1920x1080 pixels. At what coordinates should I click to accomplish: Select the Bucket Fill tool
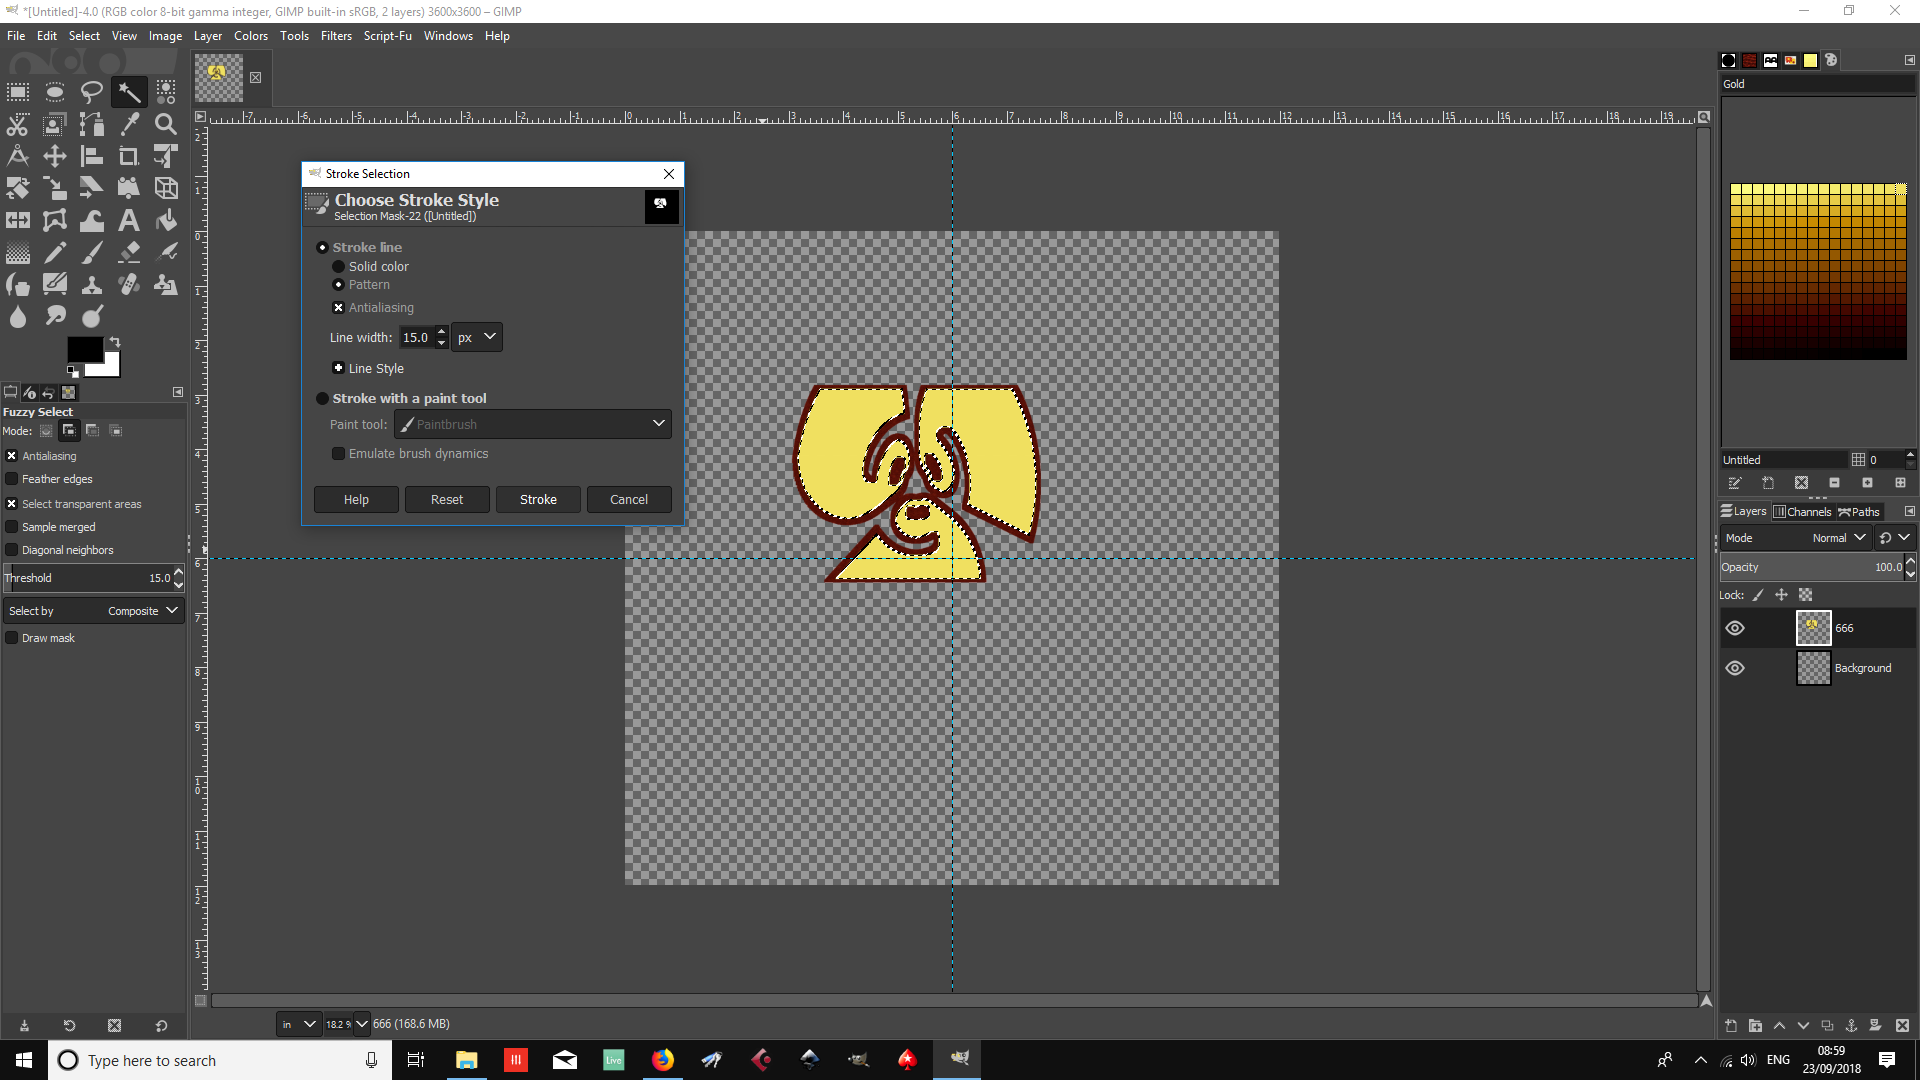pyautogui.click(x=166, y=220)
